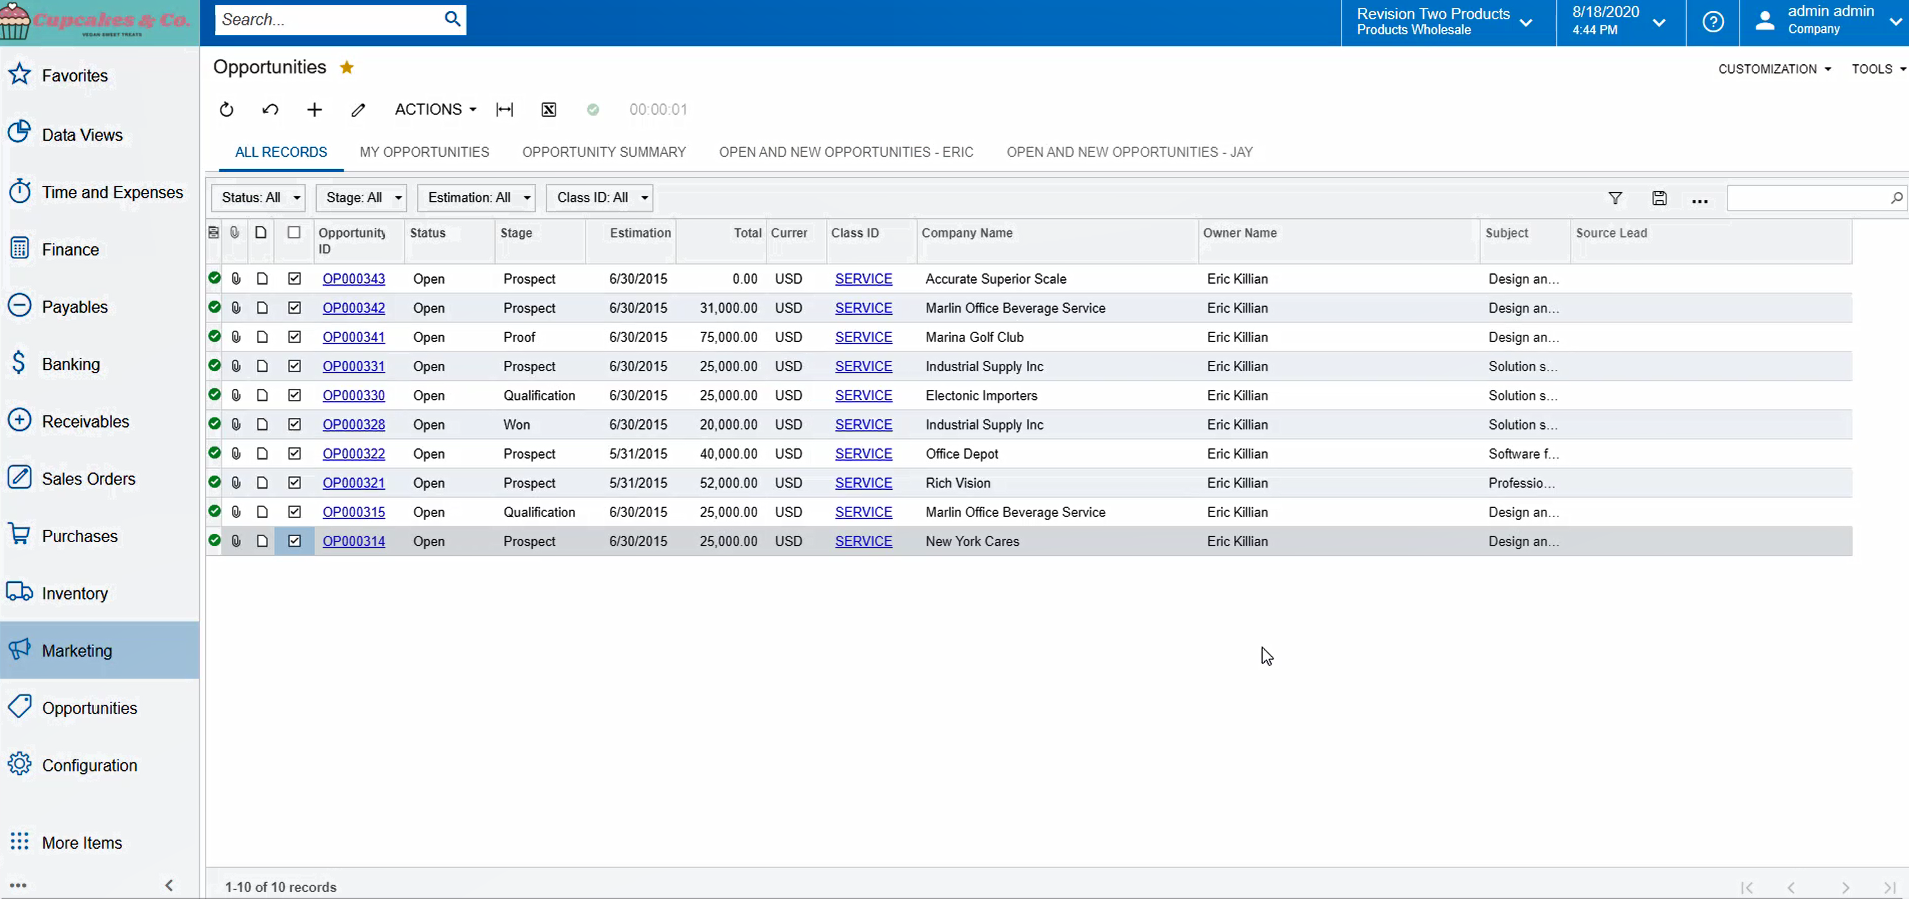Screen dimensions: 1909x899
Task: Open the Status: All filter dropdown
Action: 259,198
